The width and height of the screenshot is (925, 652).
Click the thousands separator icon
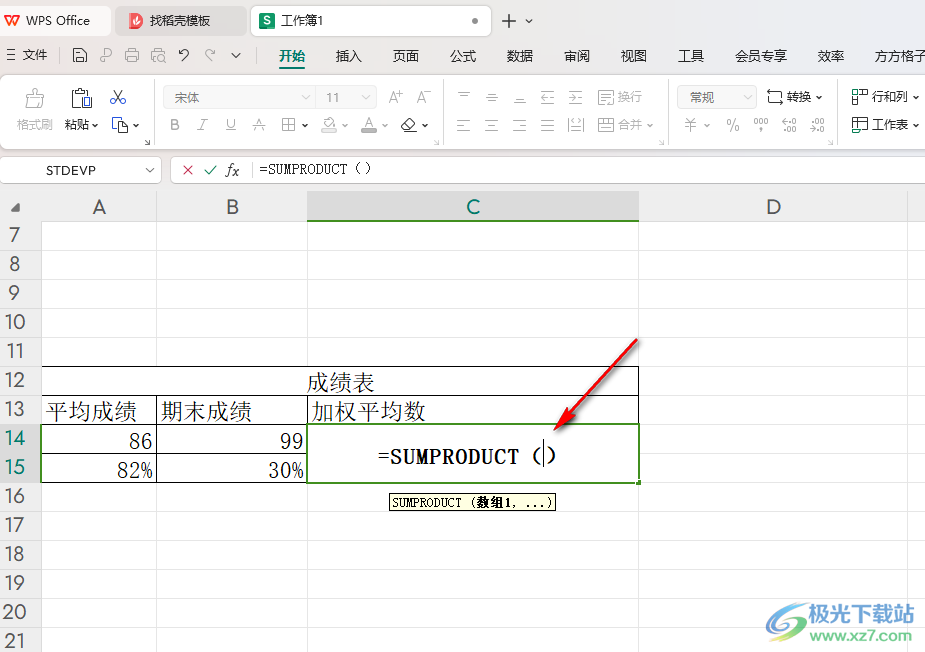(x=761, y=125)
